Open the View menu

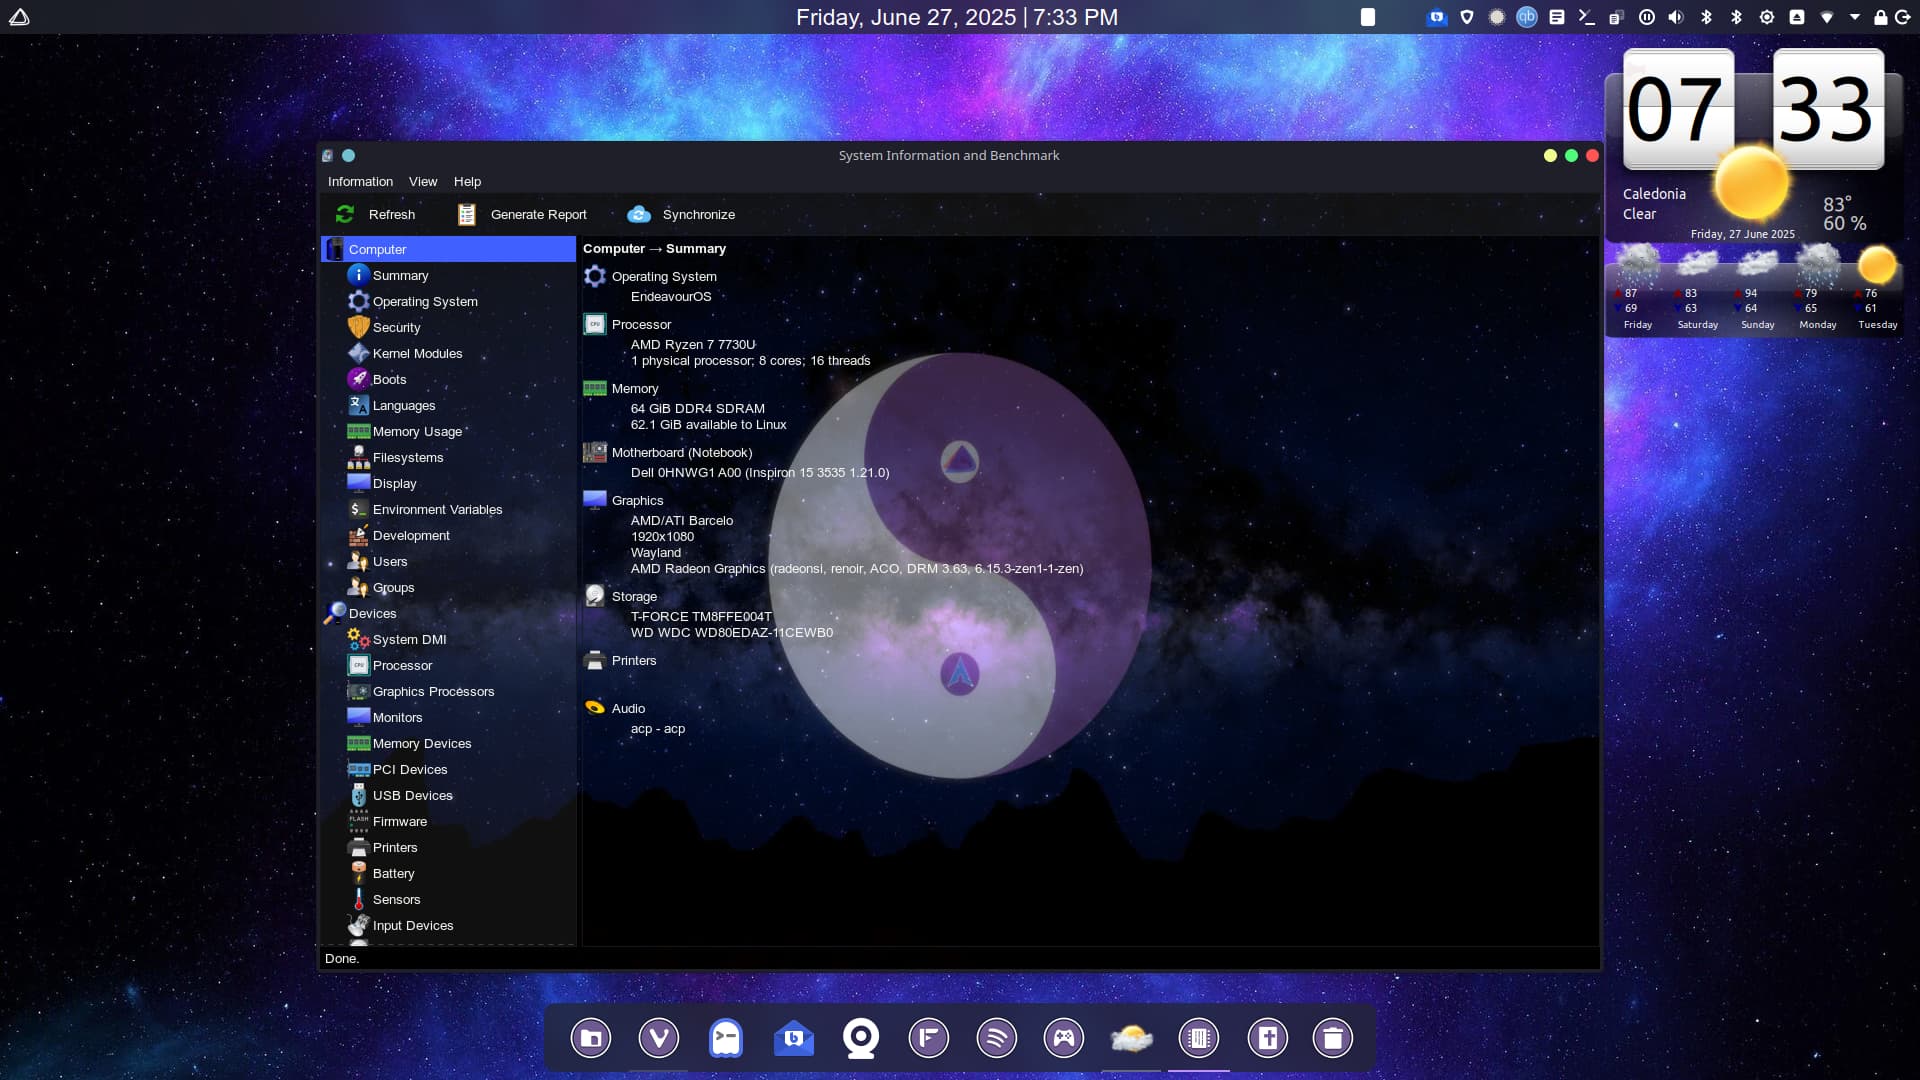point(422,181)
